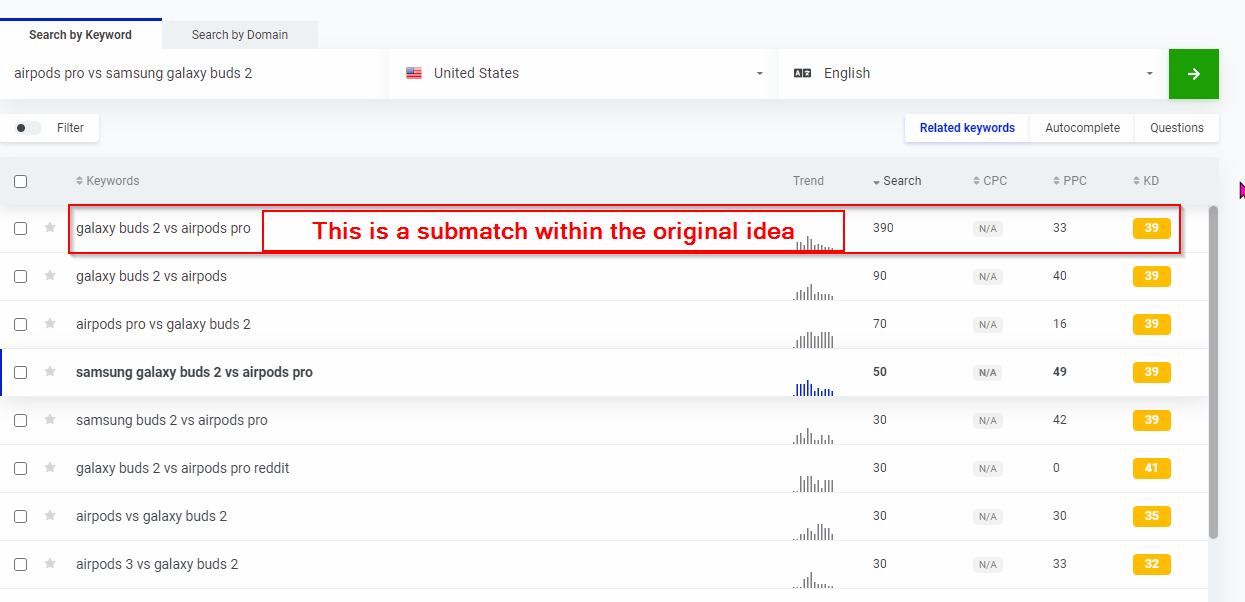
Task: Switch to the Autocomplete tab
Action: (x=1082, y=128)
